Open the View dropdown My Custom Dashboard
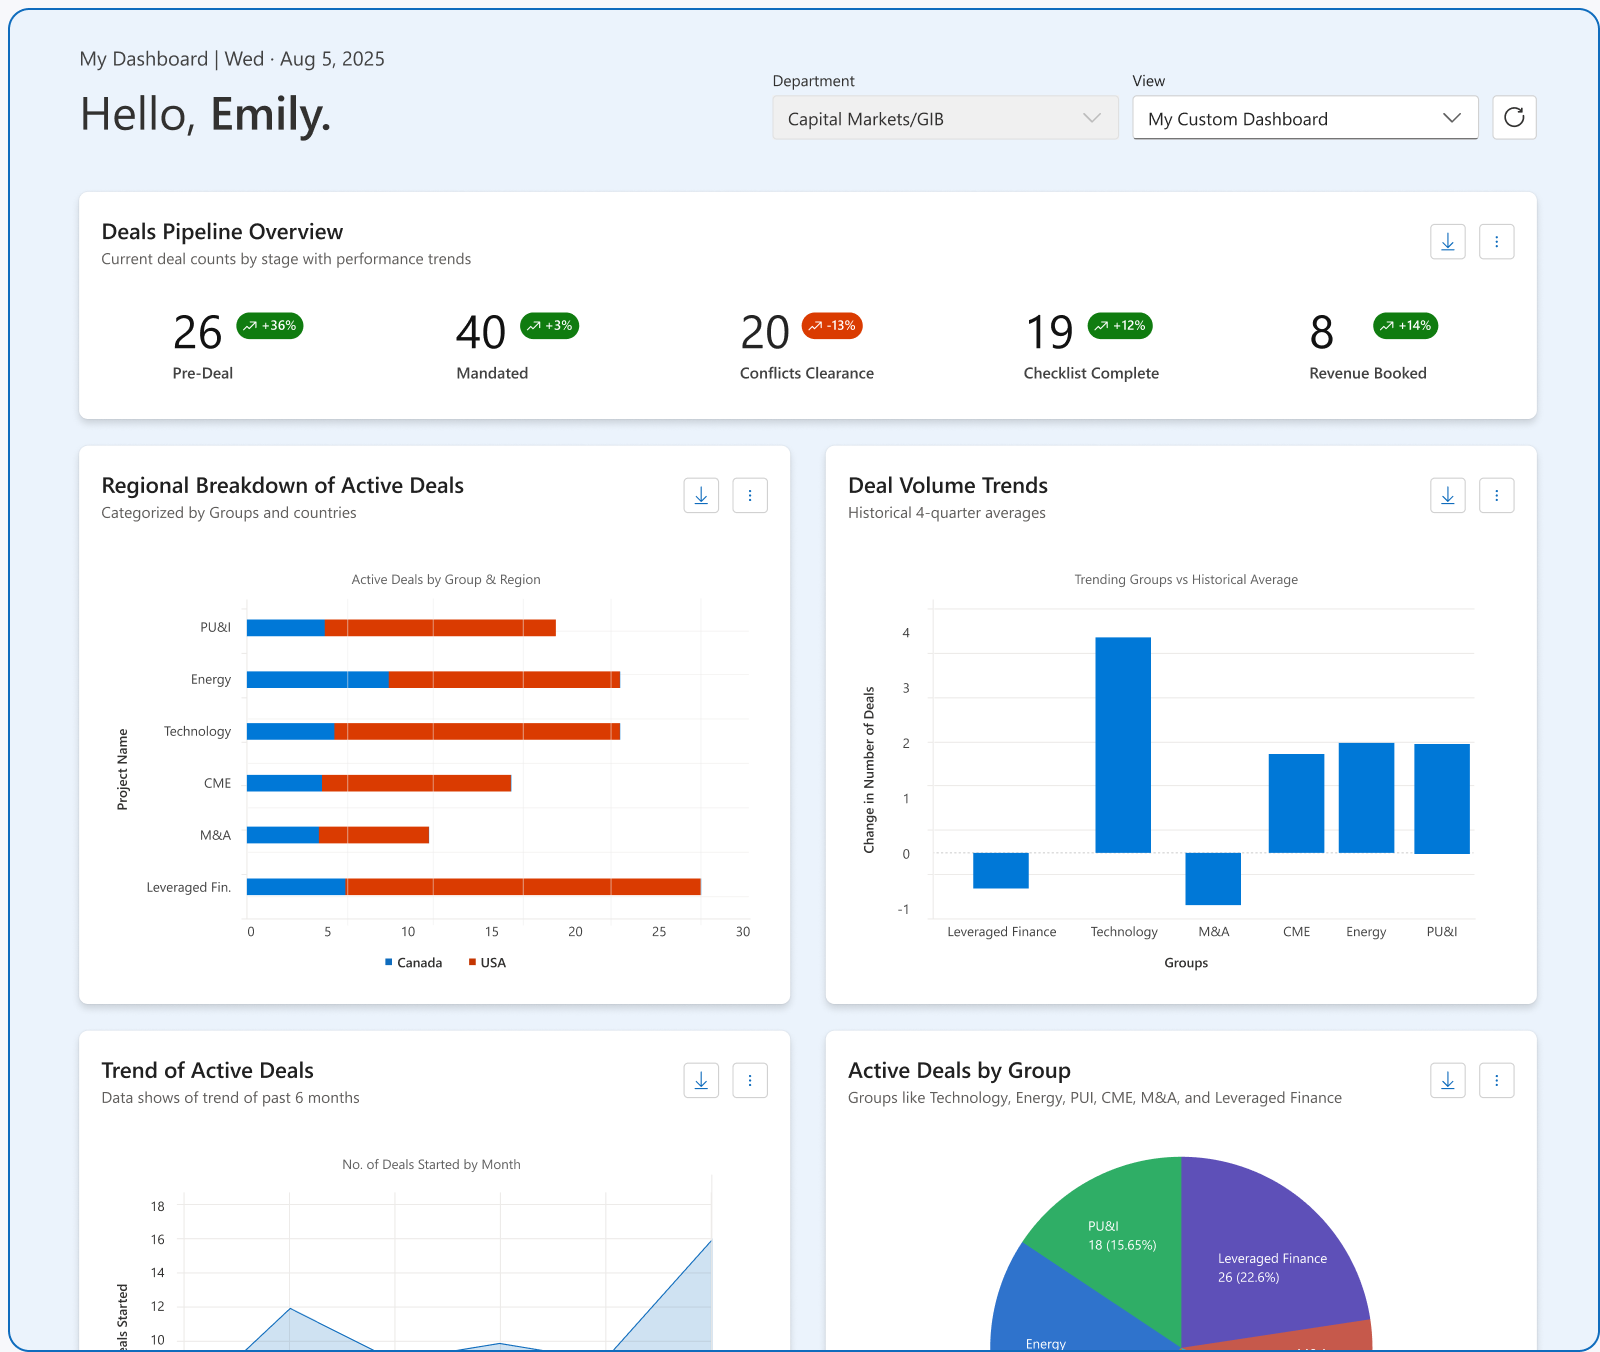1600x1352 pixels. 1304,119
